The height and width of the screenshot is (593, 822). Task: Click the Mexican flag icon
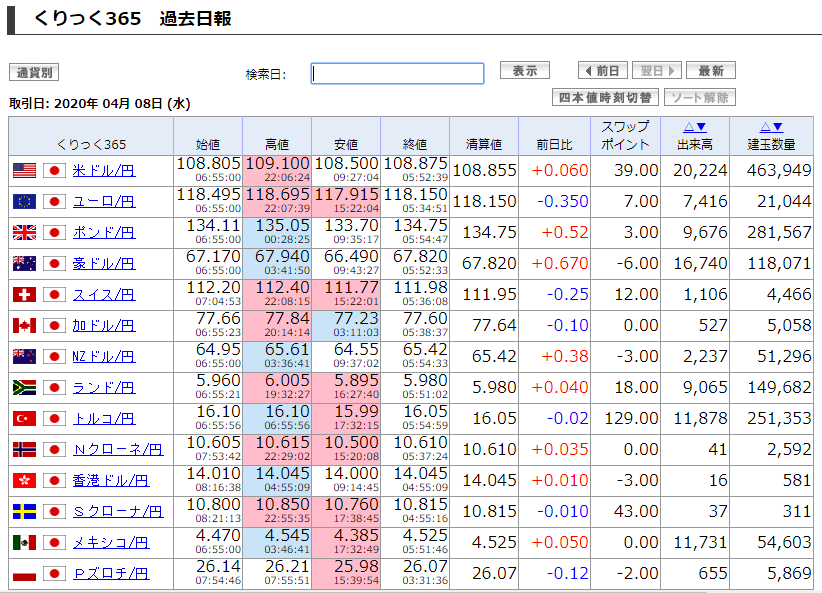(24, 542)
